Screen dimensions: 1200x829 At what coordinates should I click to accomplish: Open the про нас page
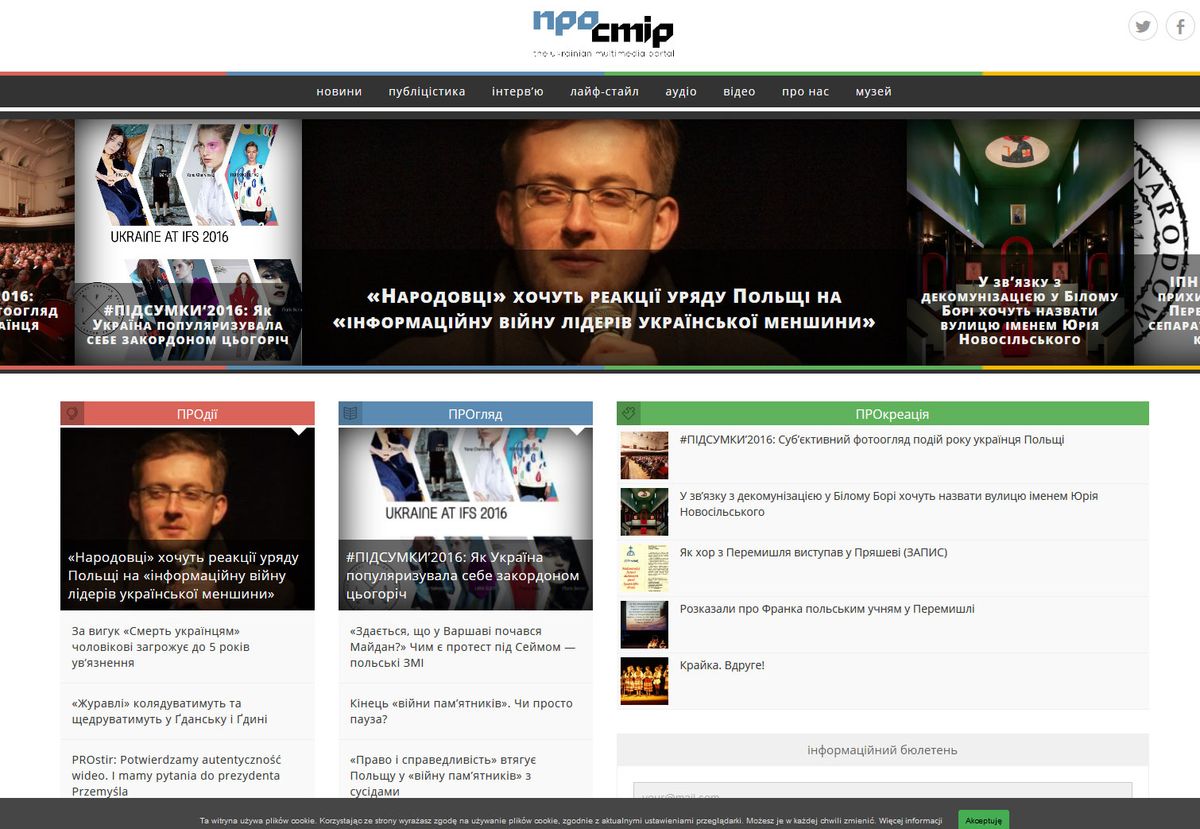805,91
